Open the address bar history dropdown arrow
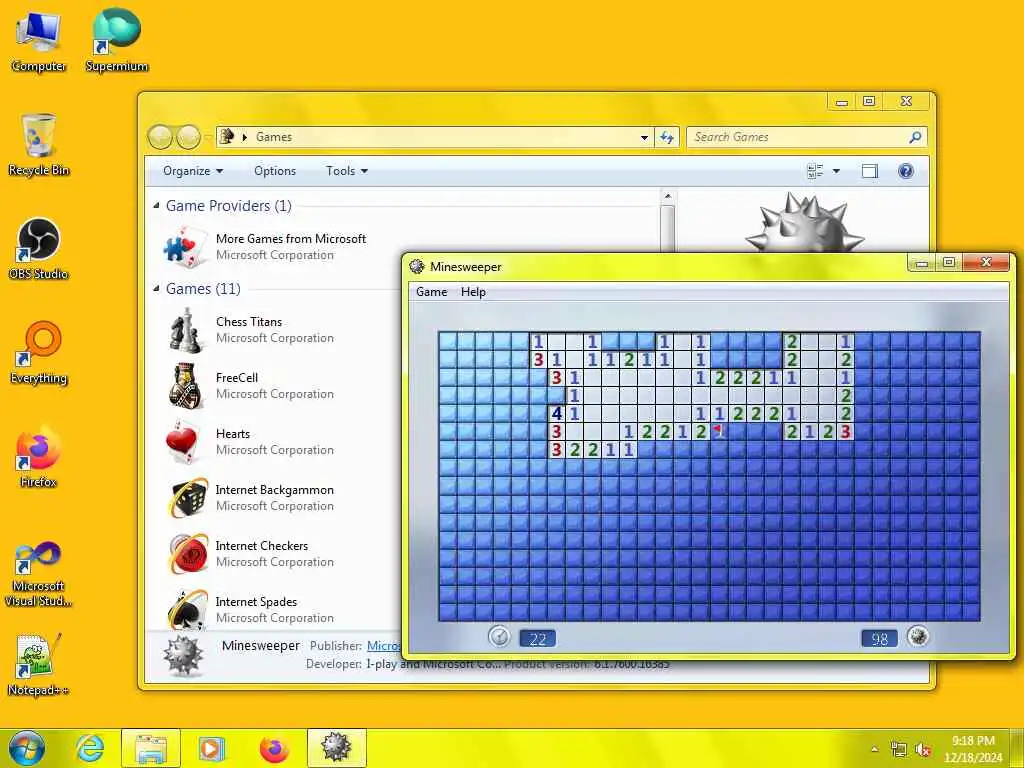The height and width of the screenshot is (768, 1024). (x=645, y=137)
